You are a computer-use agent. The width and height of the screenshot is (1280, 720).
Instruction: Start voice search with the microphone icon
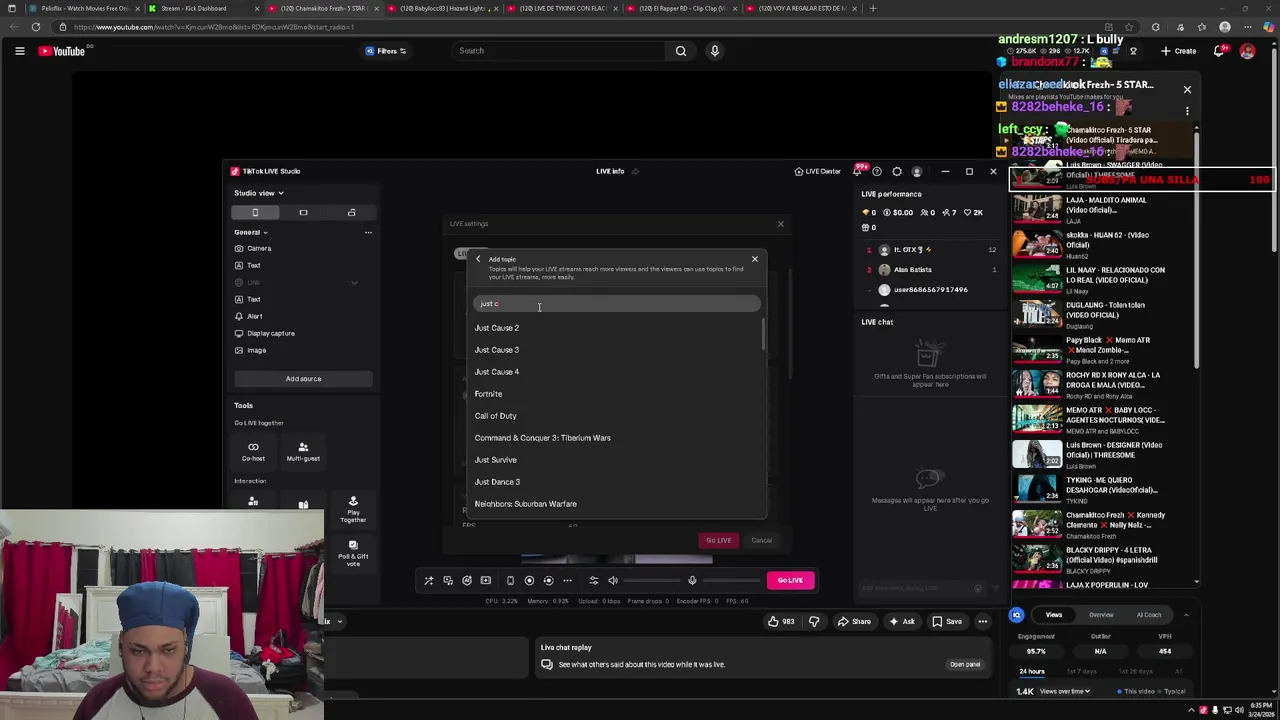click(714, 51)
